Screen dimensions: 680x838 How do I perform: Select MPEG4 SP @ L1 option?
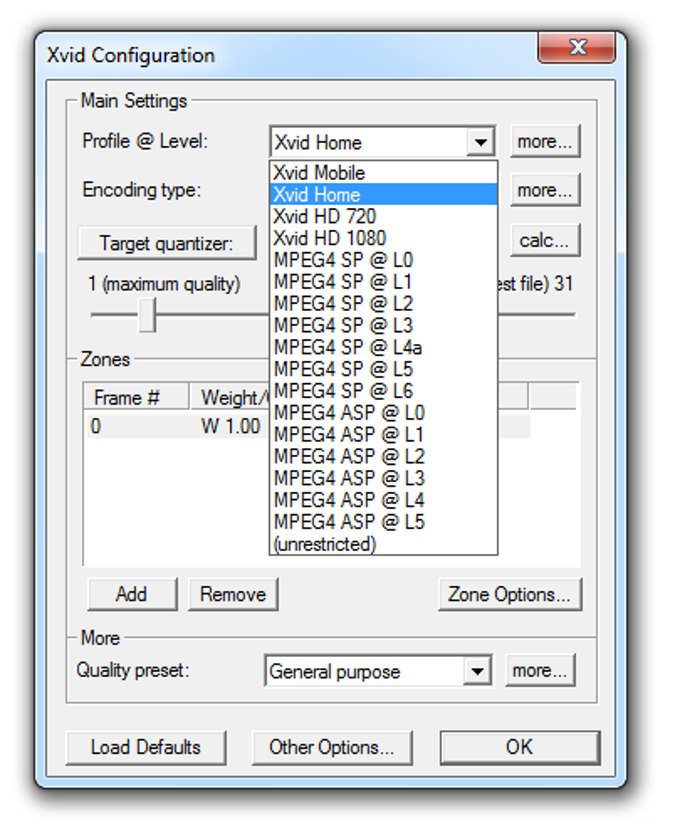[383, 282]
